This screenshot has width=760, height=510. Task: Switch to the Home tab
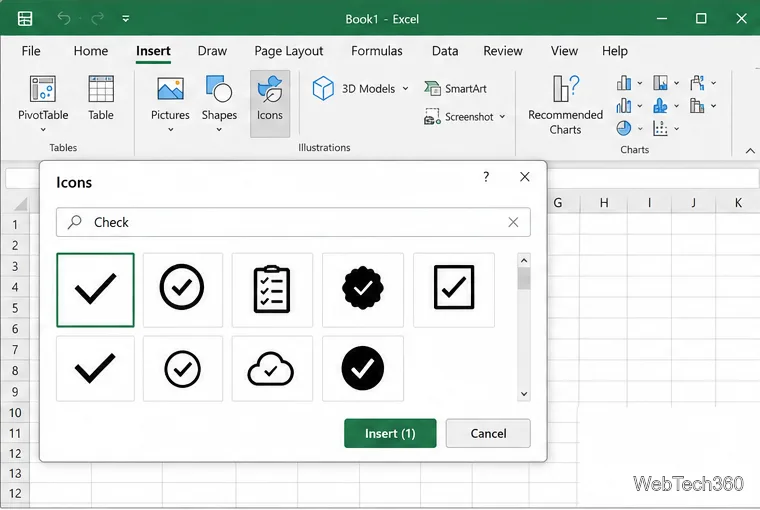click(x=91, y=51)
